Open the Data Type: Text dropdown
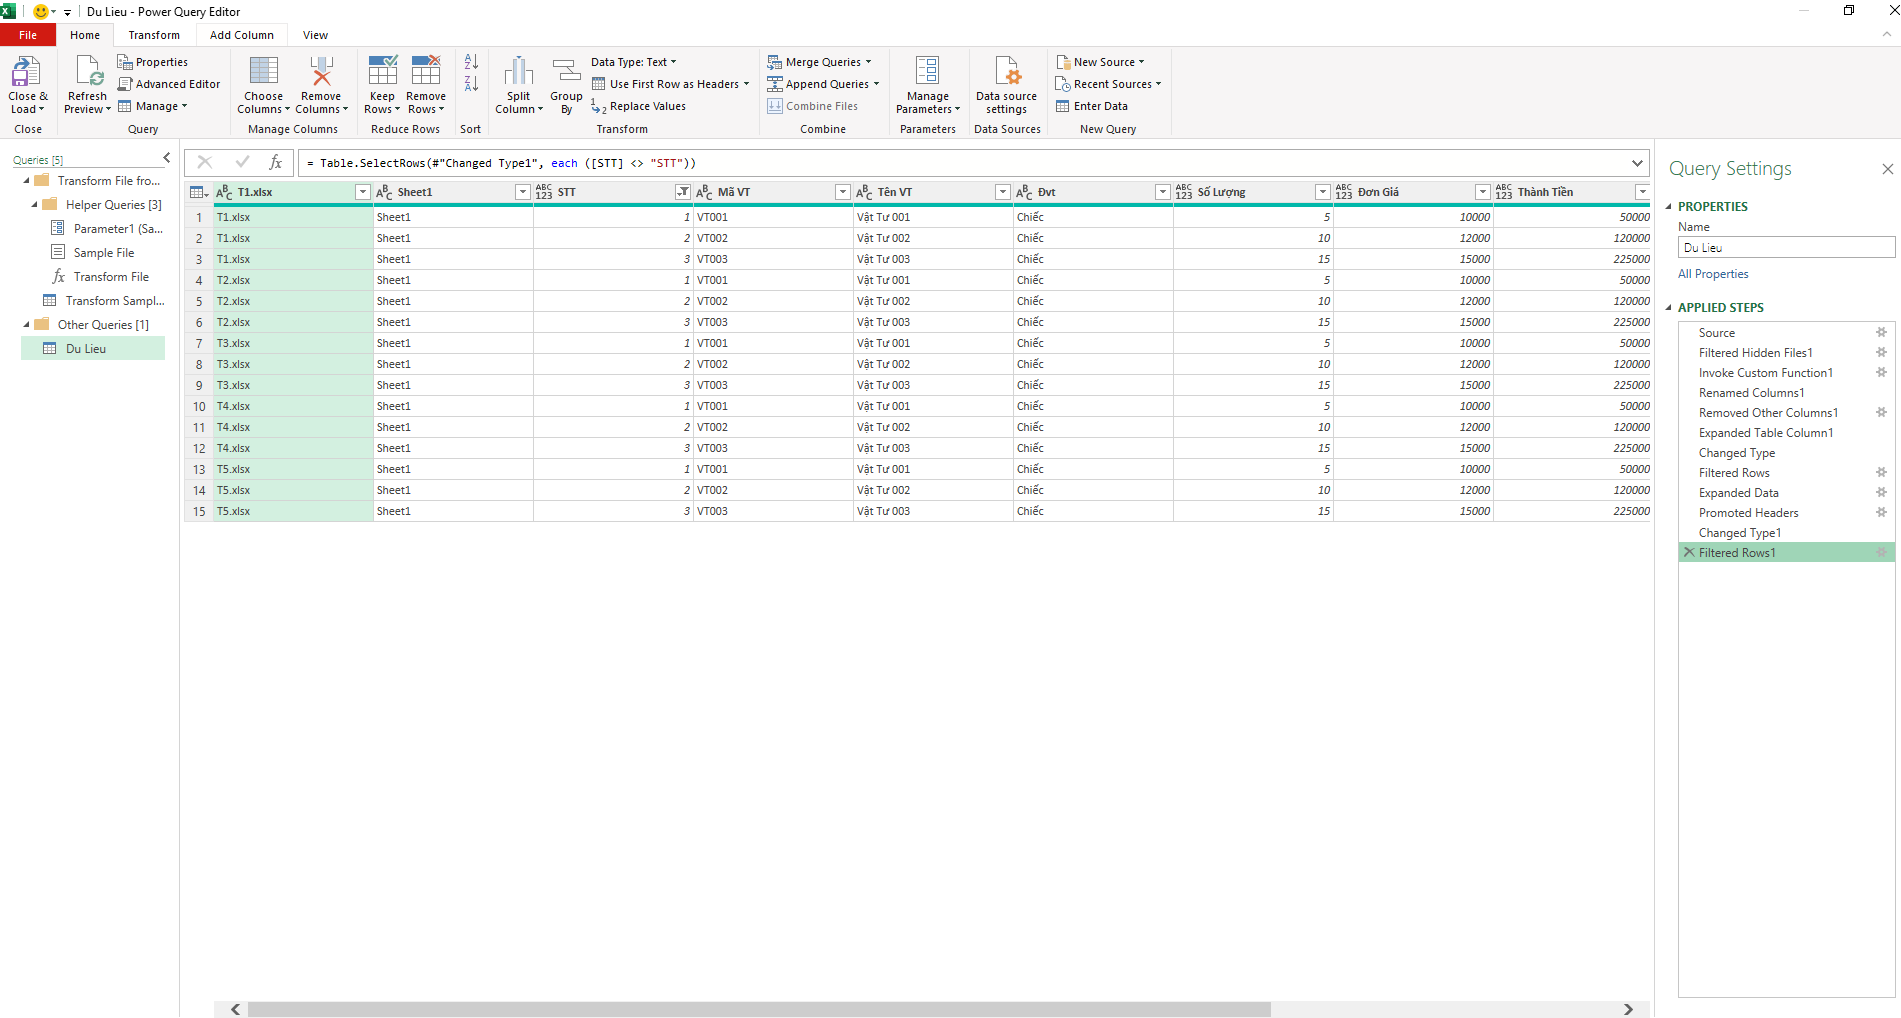Image resolution: width=1901 pixels, height=1018 pixels. (633, 62)
